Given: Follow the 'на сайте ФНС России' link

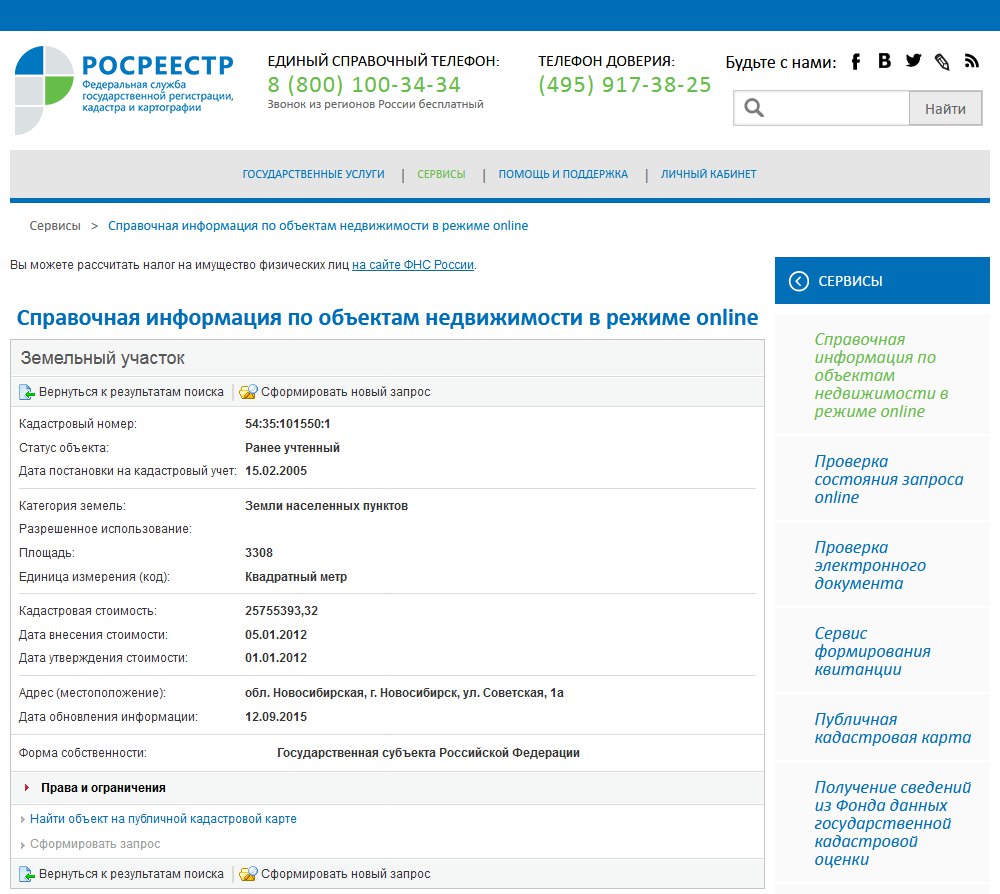Looking at the screenshot, I should [x=413, y=265].
